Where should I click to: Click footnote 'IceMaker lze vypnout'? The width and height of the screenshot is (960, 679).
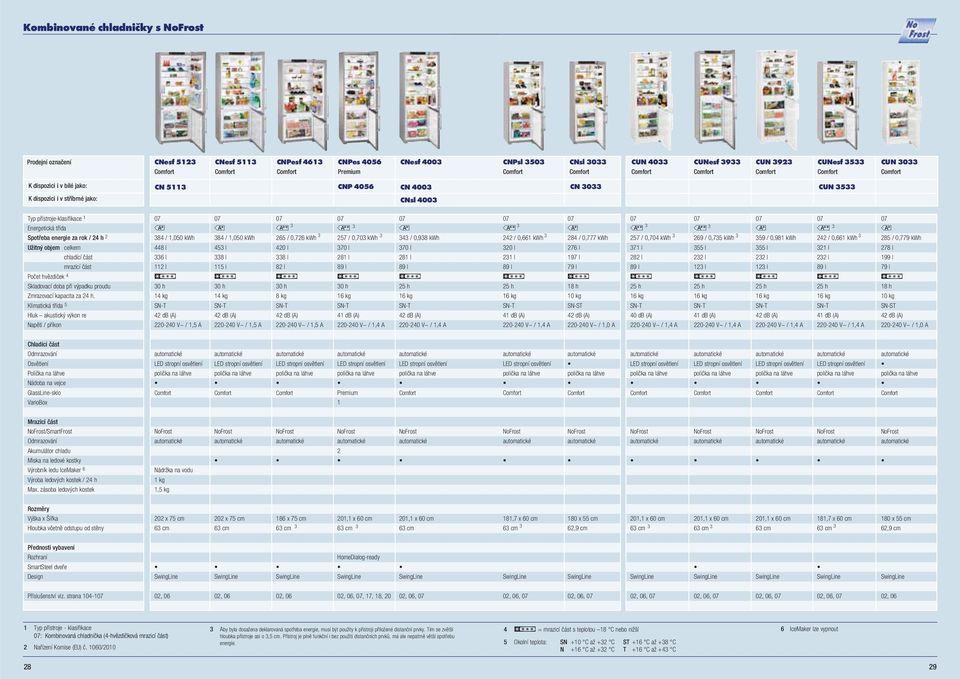(x=814, y=629)
